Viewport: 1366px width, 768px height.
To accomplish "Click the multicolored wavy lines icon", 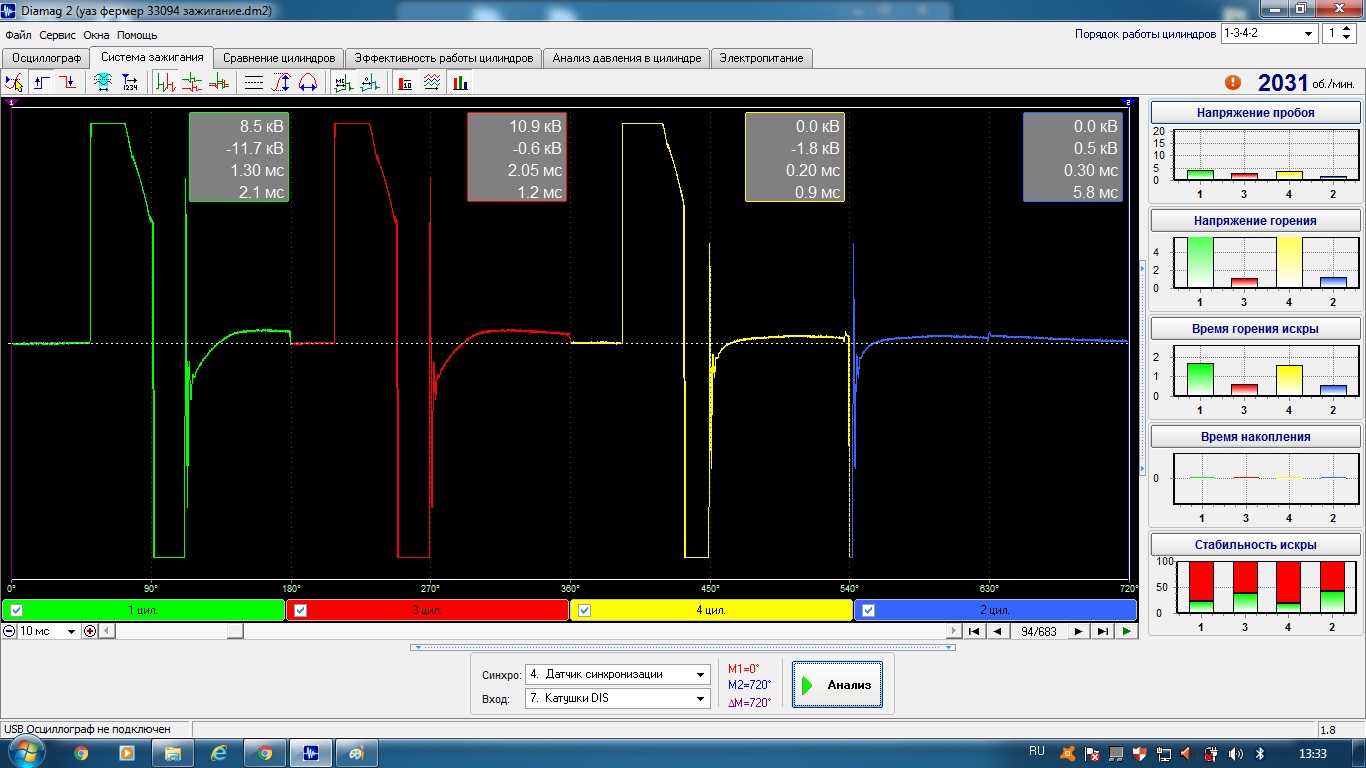I will (x=432, y=83).
